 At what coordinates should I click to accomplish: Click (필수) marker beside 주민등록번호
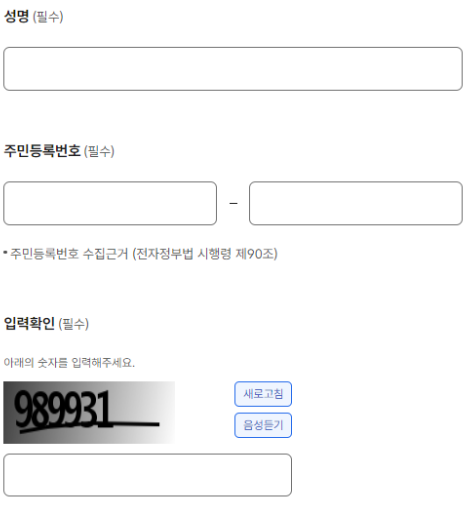99,151
